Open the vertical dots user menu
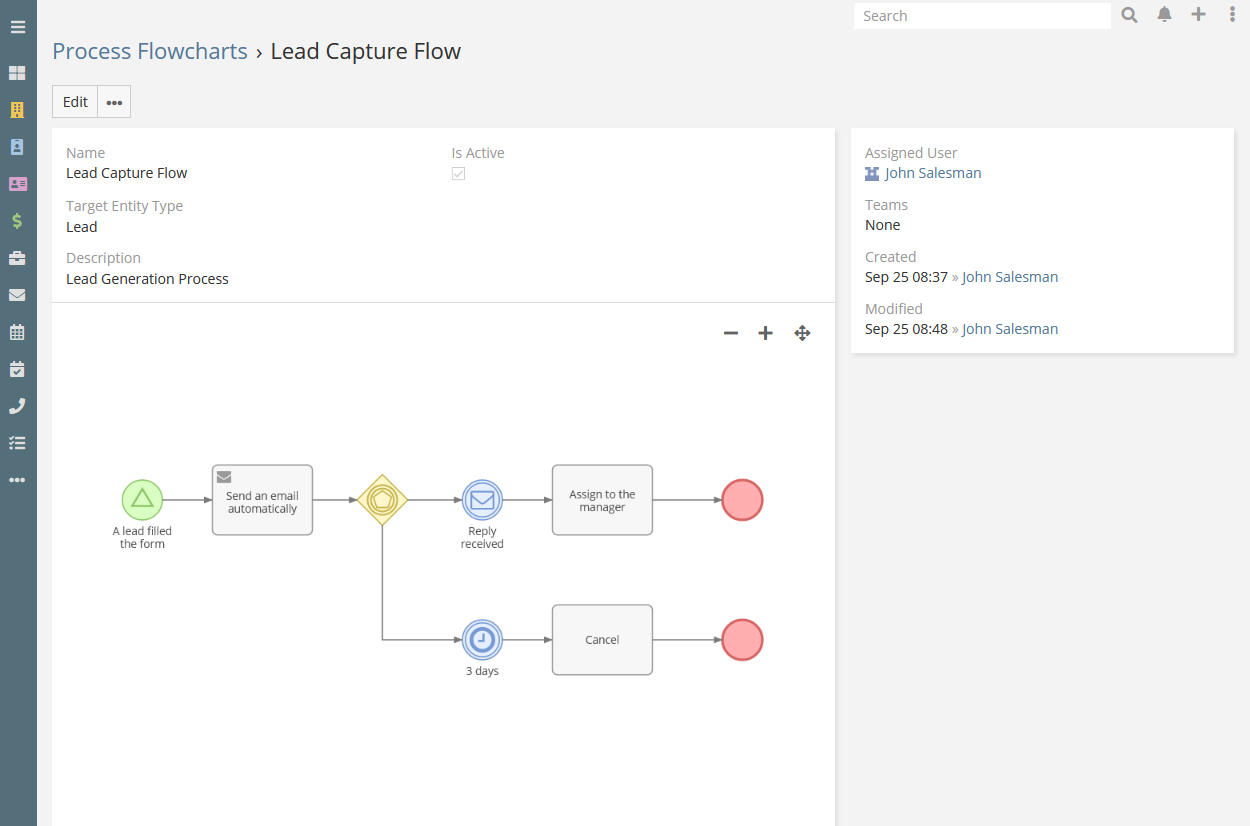The image size is (1250, 826). point(1232,15)
